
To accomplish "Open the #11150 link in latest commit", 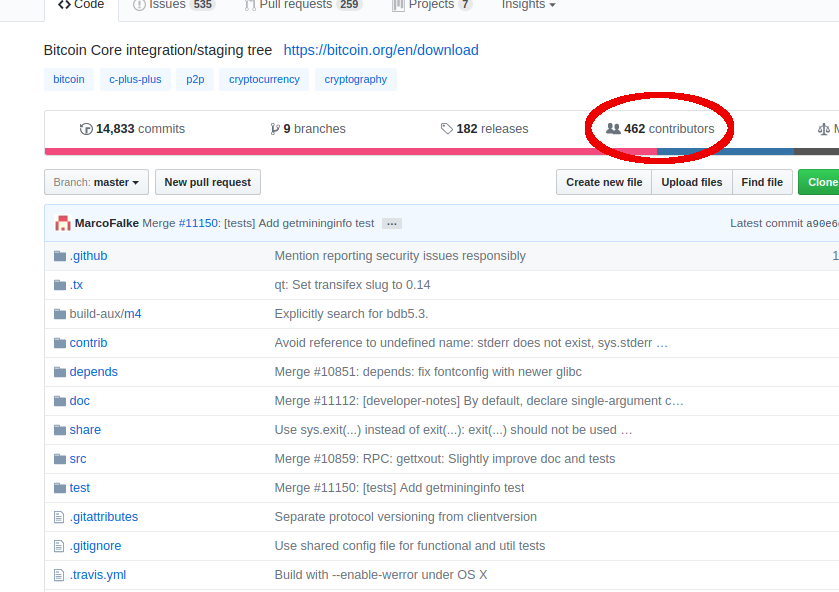I will tap(198, 223).
